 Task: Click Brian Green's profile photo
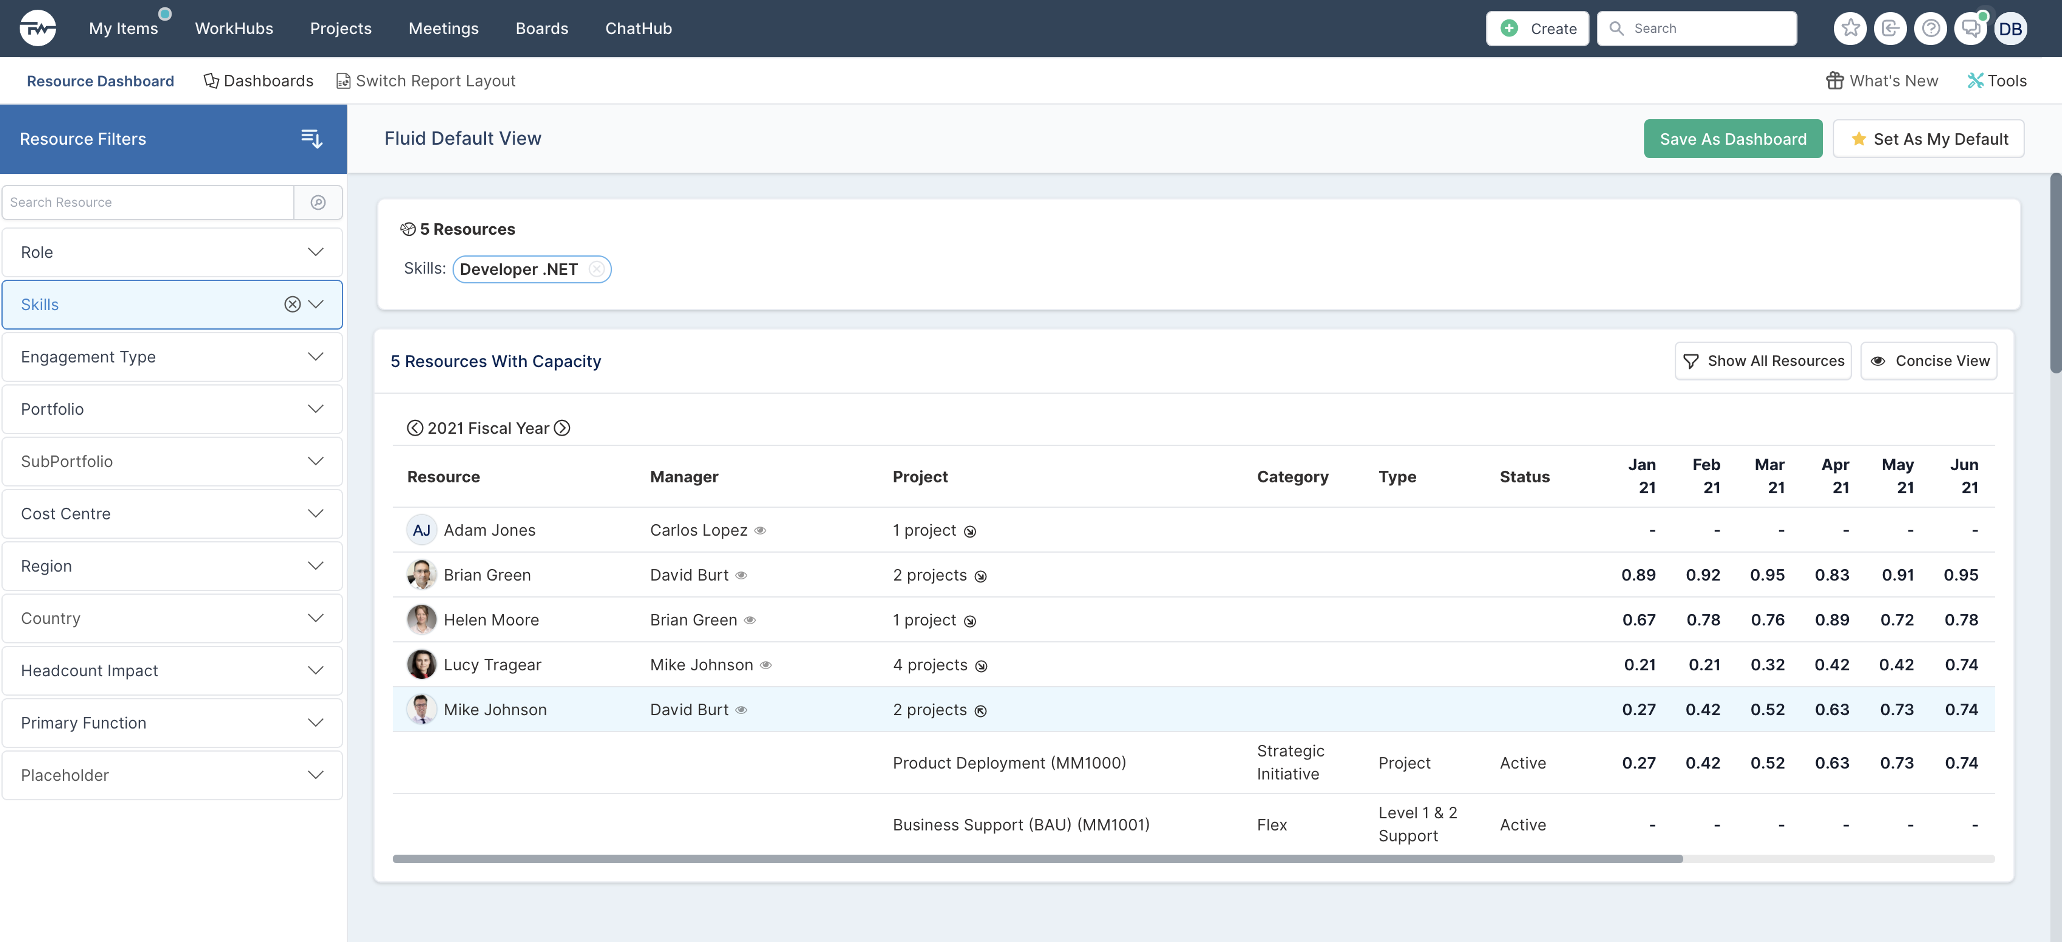[x=421, y=575]
